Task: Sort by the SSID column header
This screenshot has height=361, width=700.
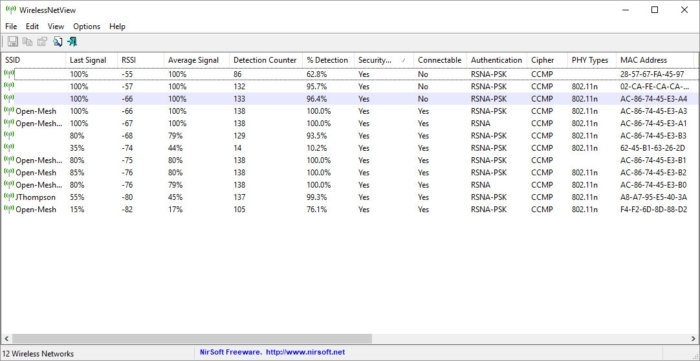Action: click(x=33, y=60)
